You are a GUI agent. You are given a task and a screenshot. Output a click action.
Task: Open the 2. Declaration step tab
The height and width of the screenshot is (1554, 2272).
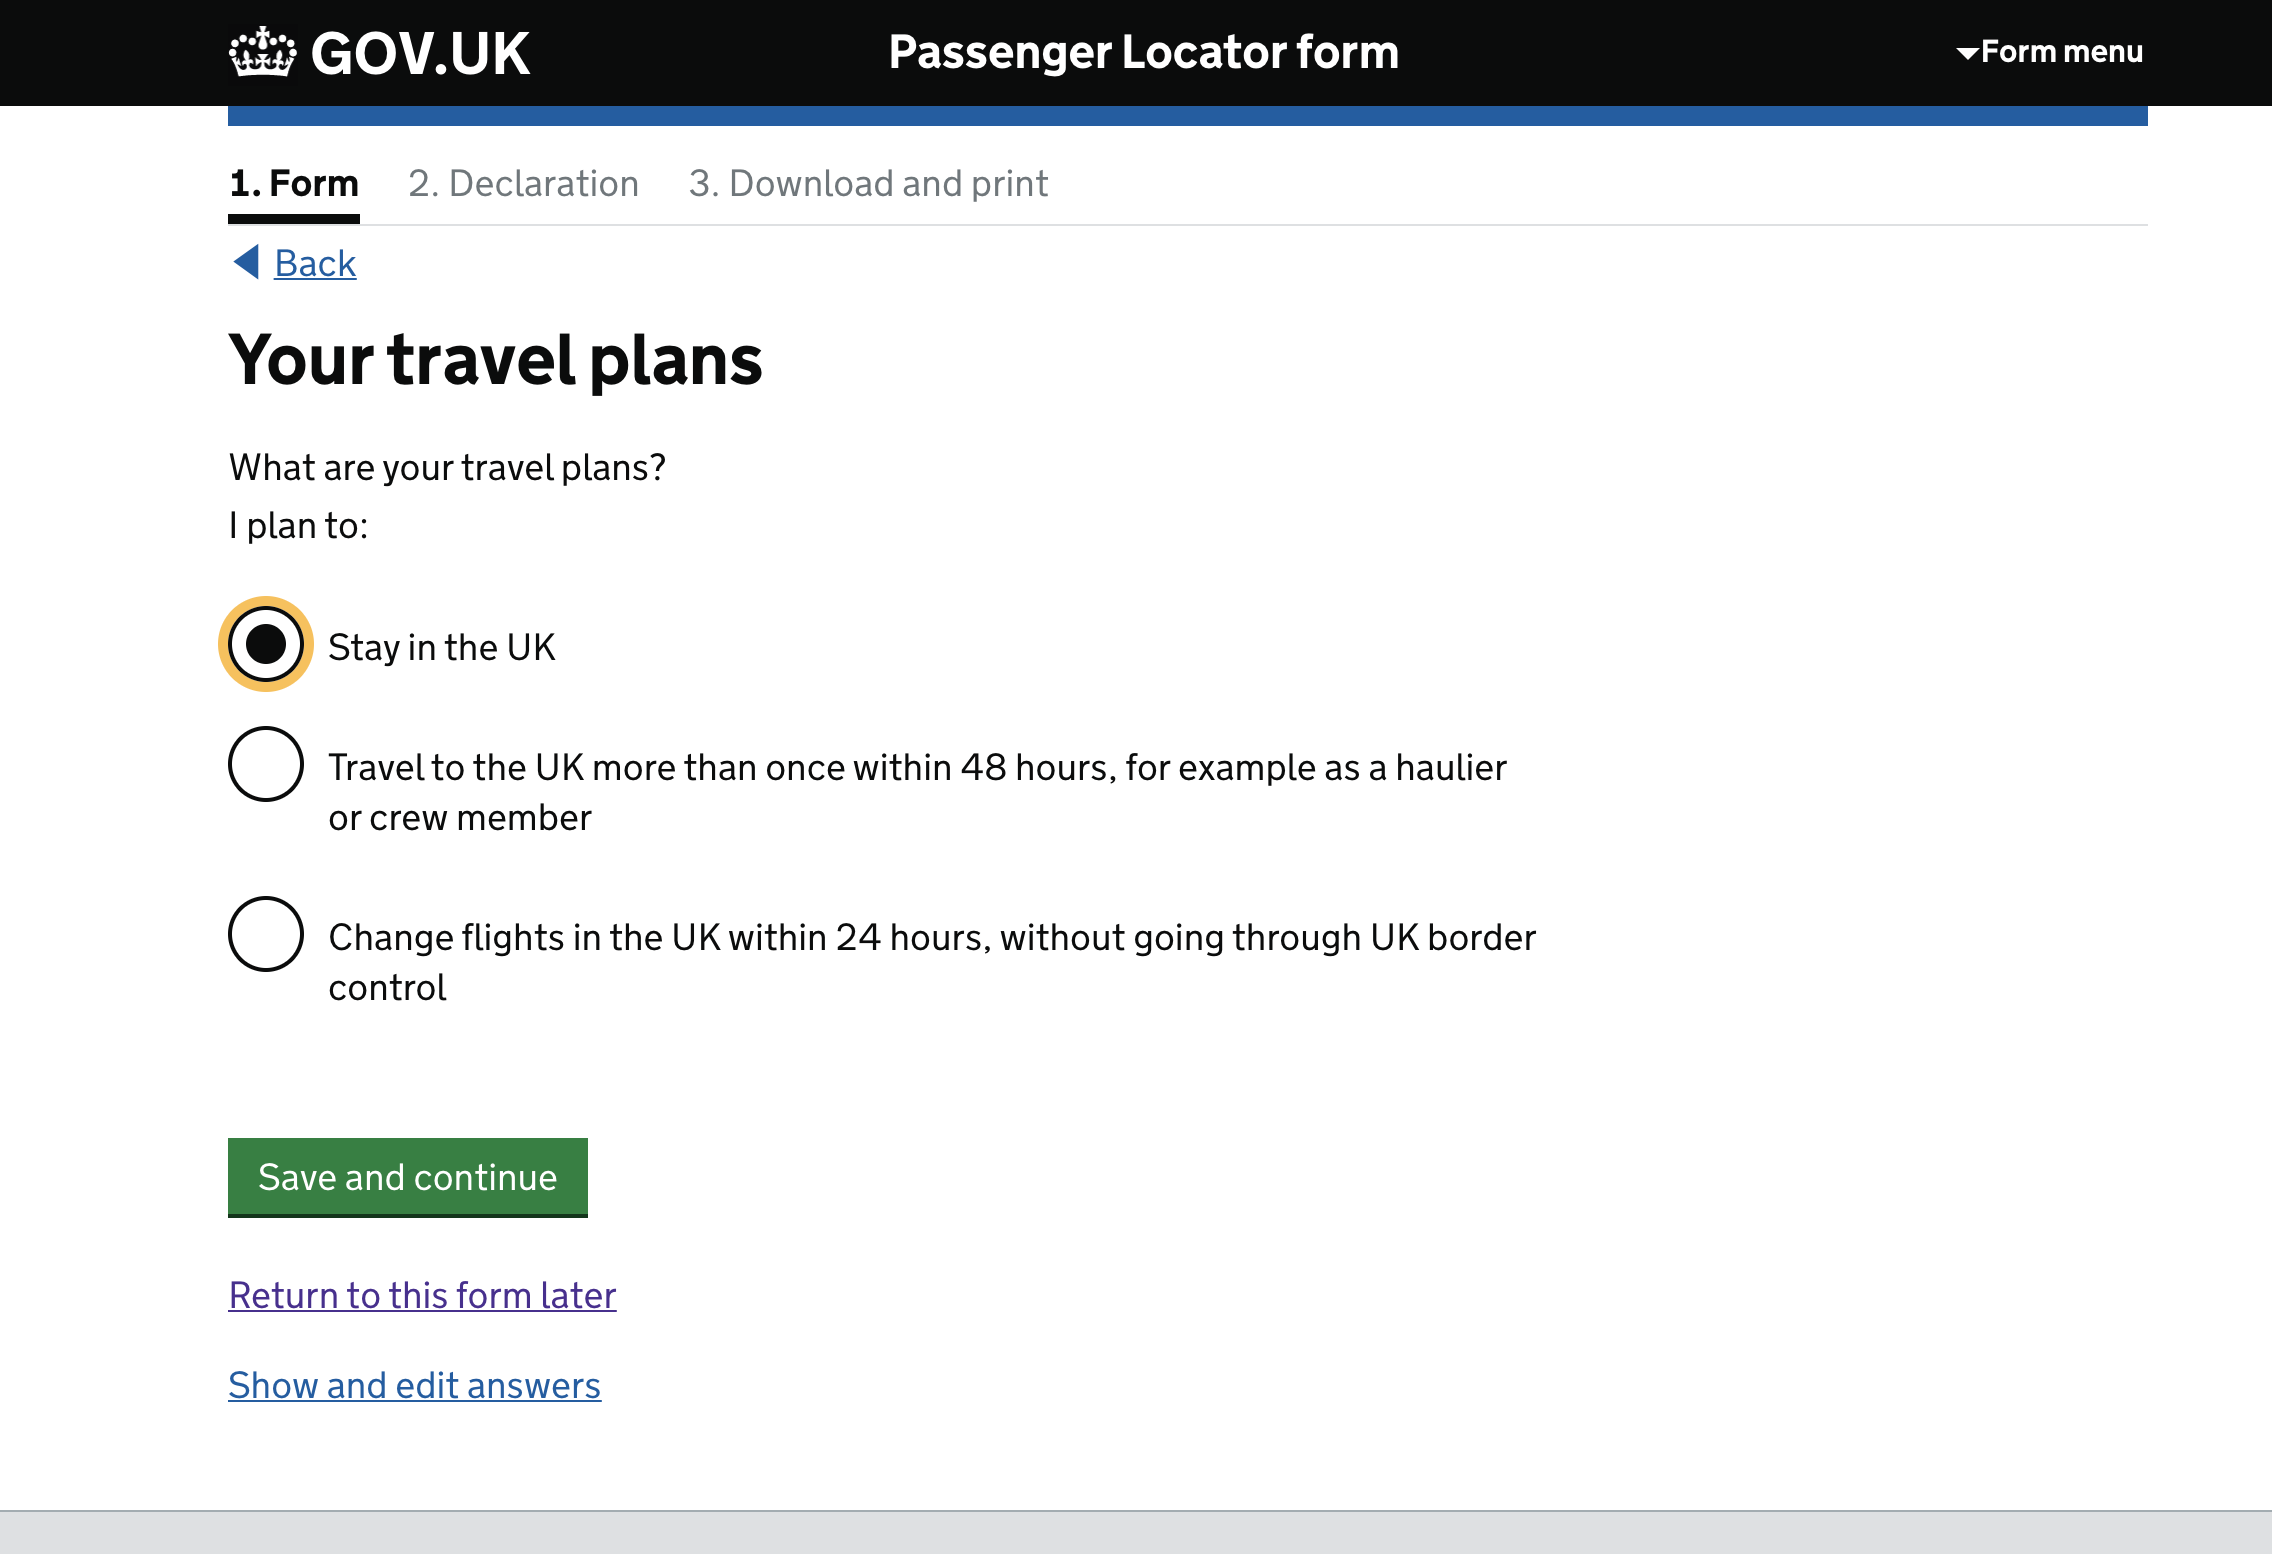click(523, 184)
